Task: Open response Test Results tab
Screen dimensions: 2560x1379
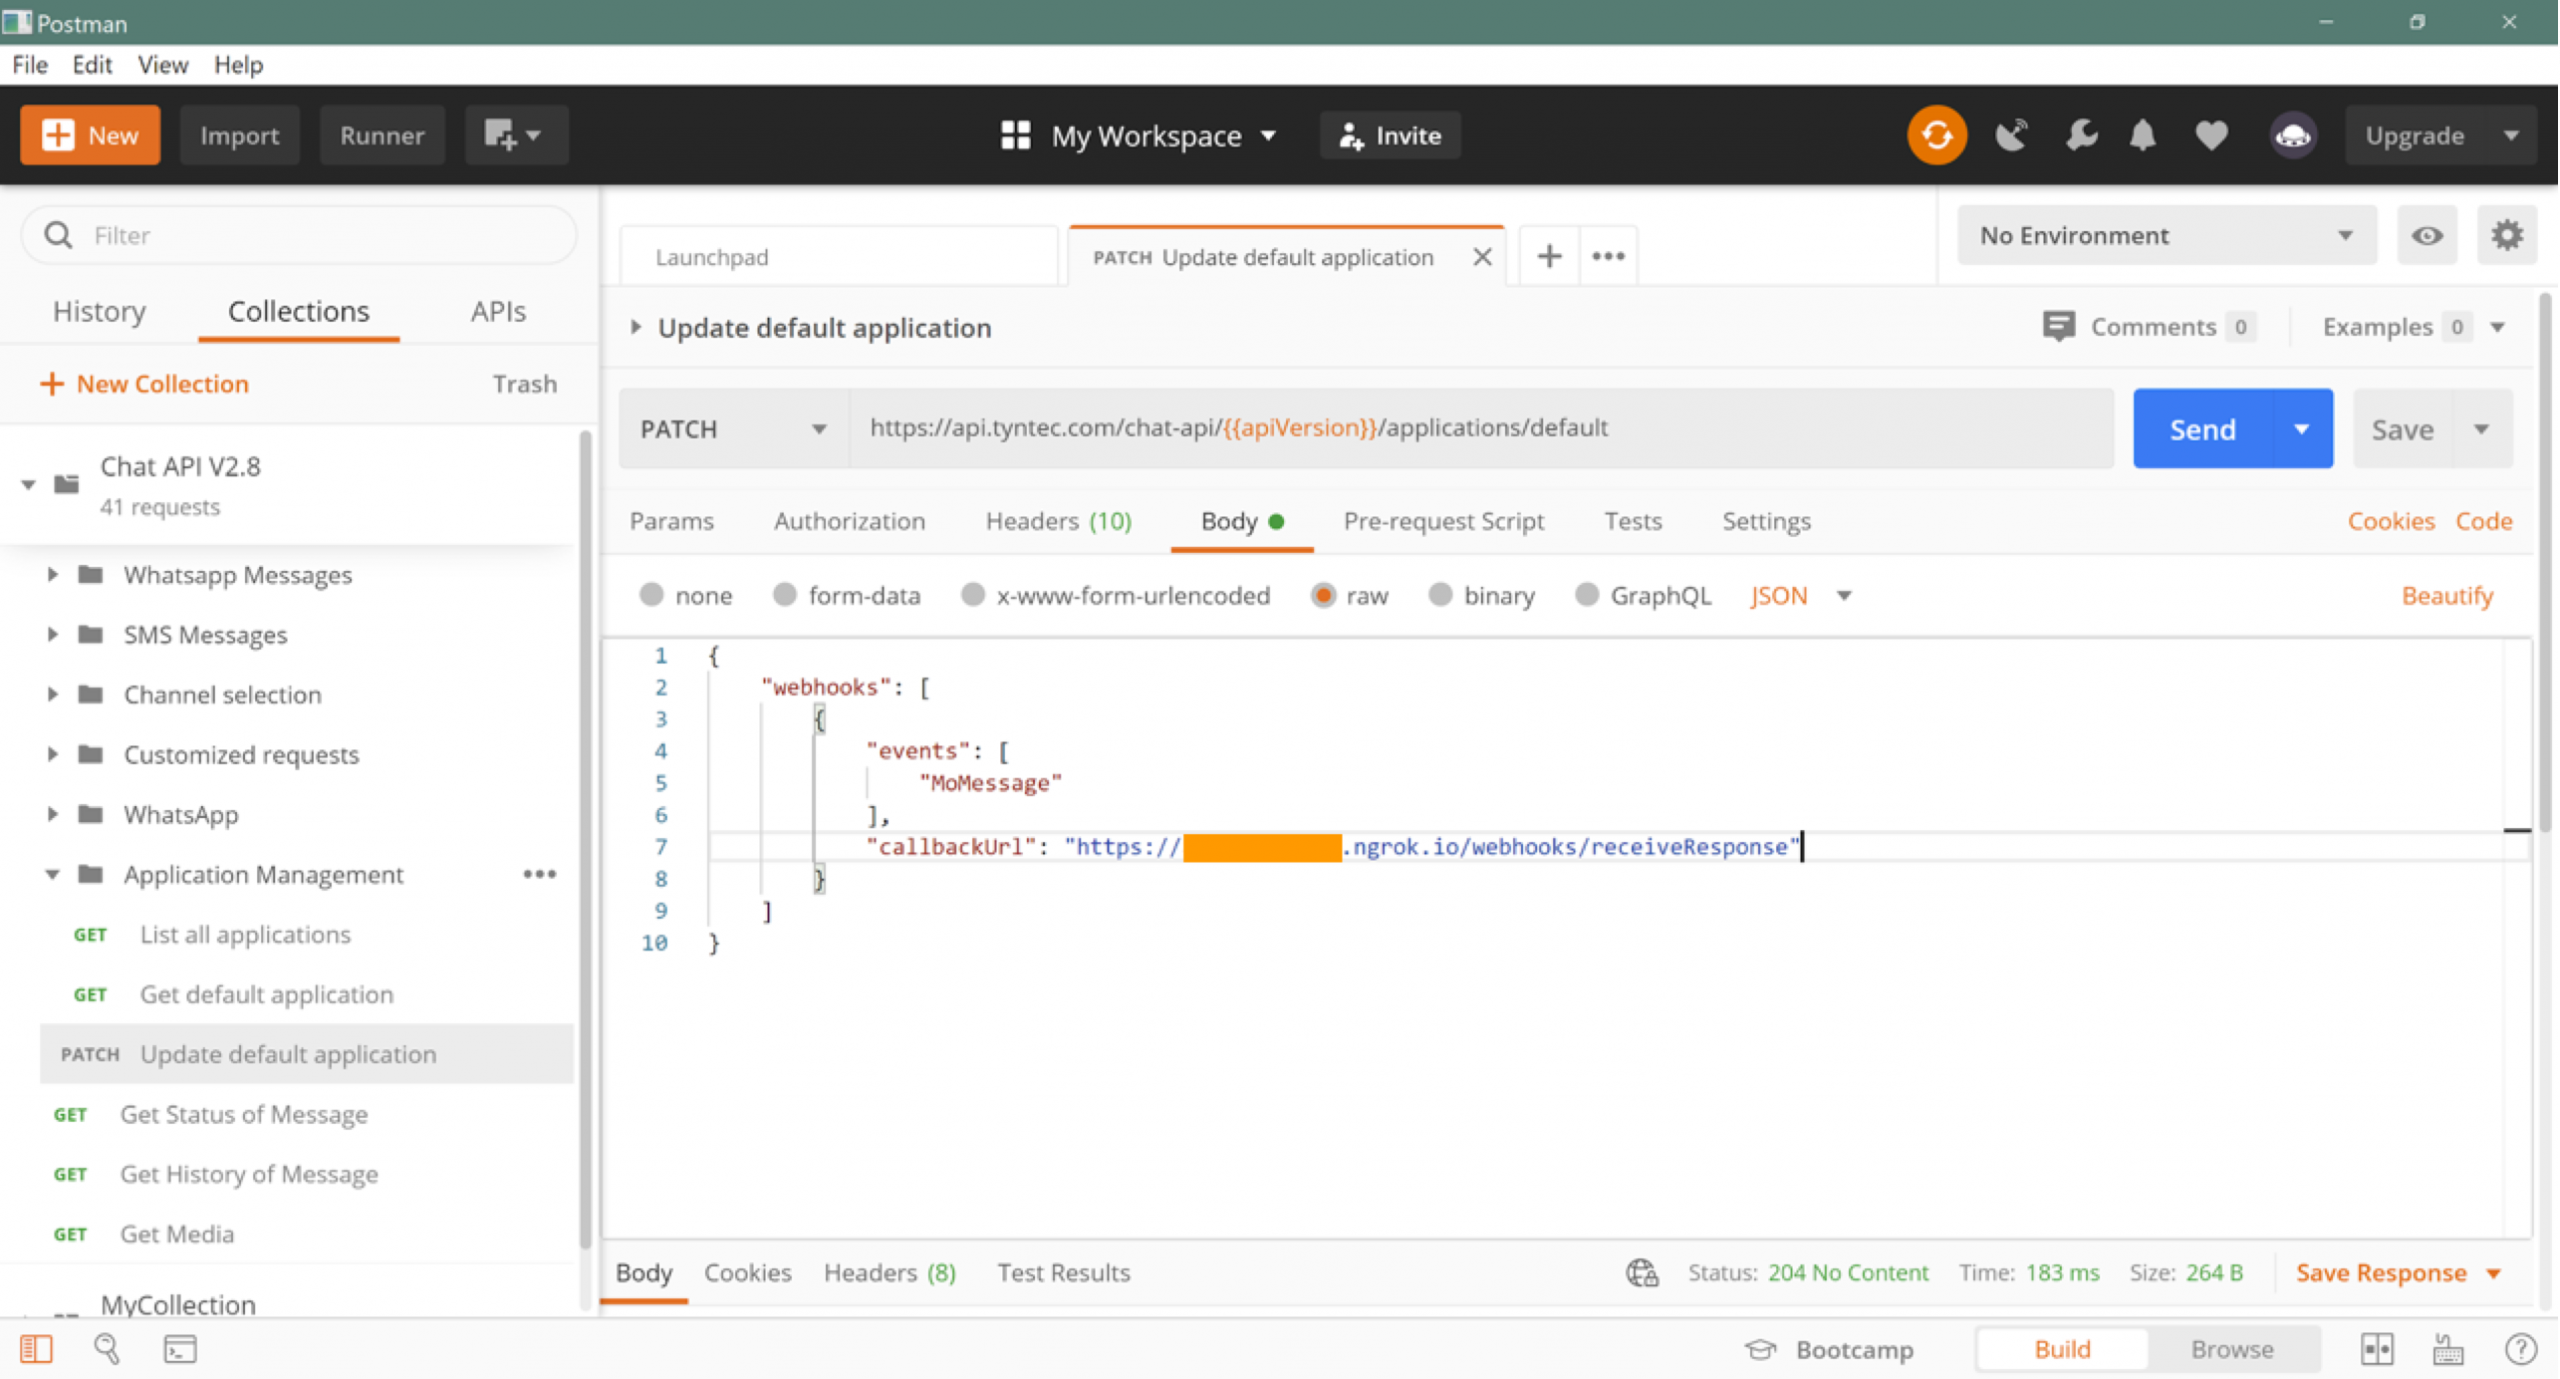Action: 1063,1273
